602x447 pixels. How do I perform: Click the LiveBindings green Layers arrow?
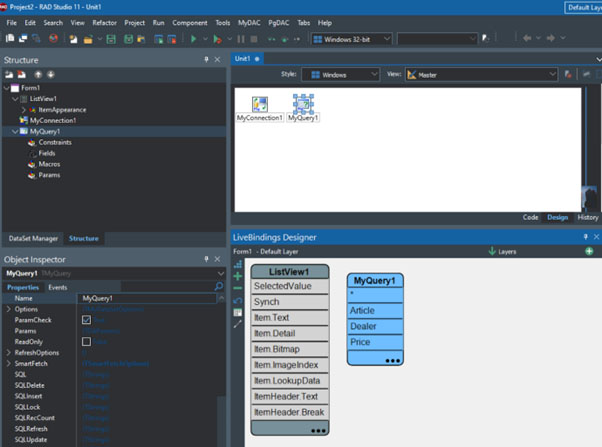tap(492, 251)
